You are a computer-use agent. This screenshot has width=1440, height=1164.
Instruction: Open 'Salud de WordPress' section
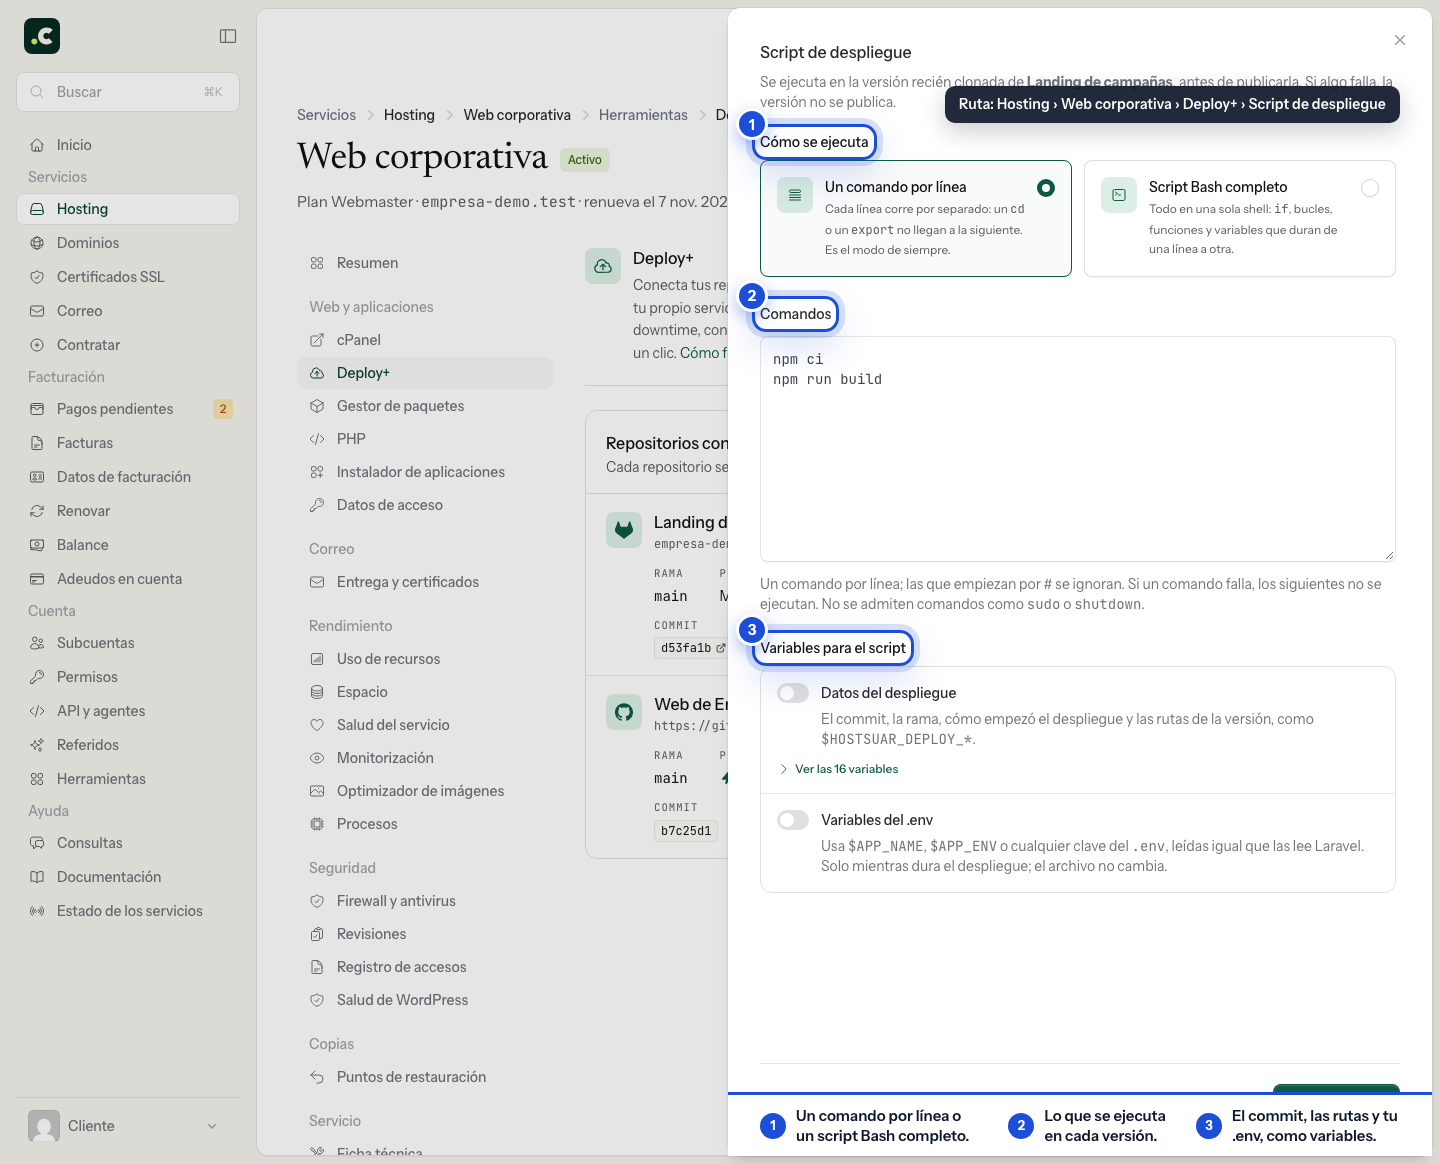coord(425,1000)
